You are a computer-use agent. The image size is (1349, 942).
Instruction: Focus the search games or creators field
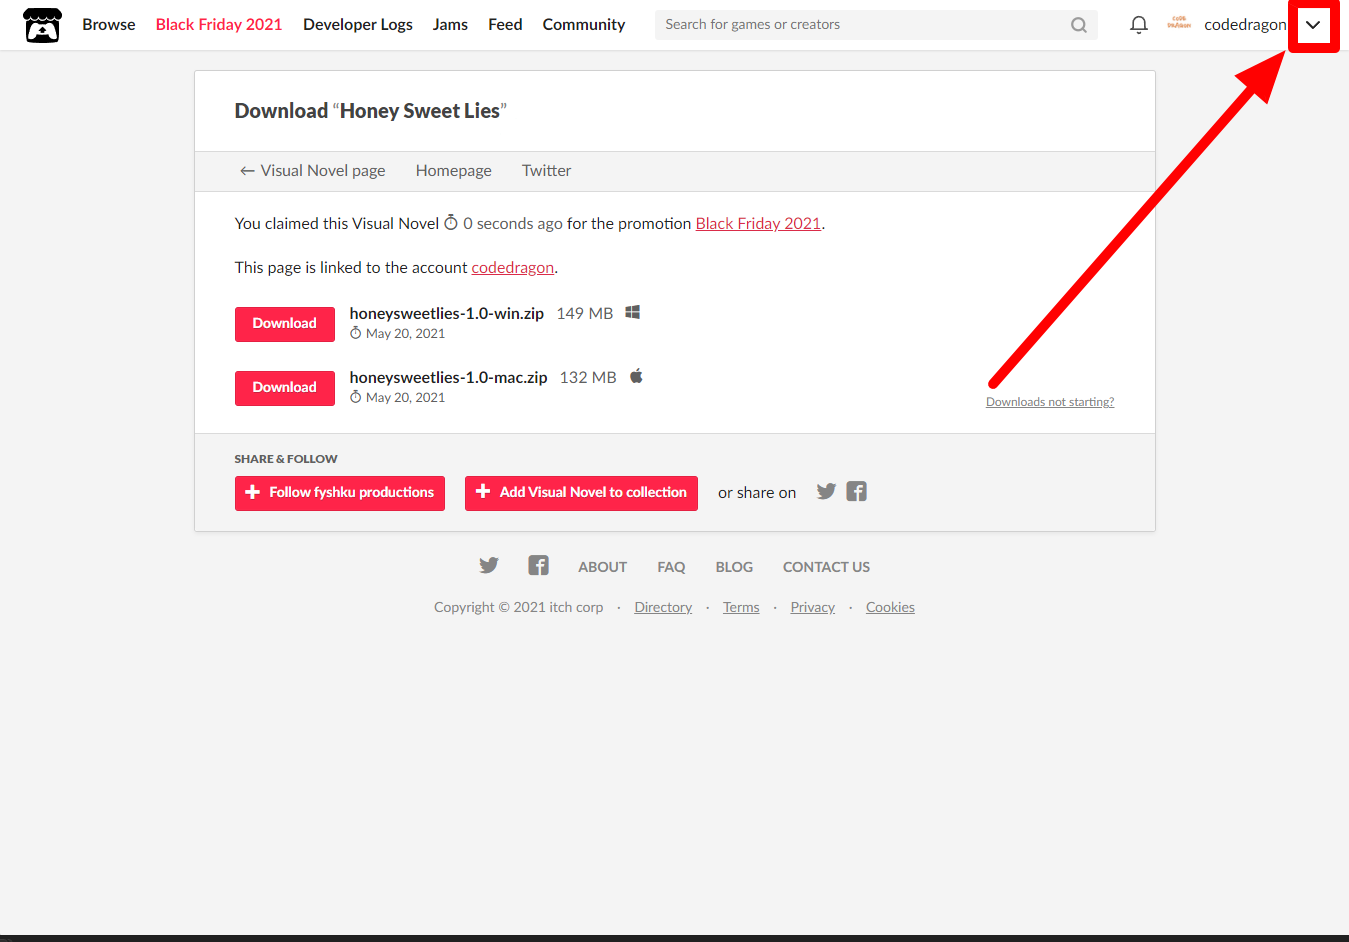(x=876, y=25)
